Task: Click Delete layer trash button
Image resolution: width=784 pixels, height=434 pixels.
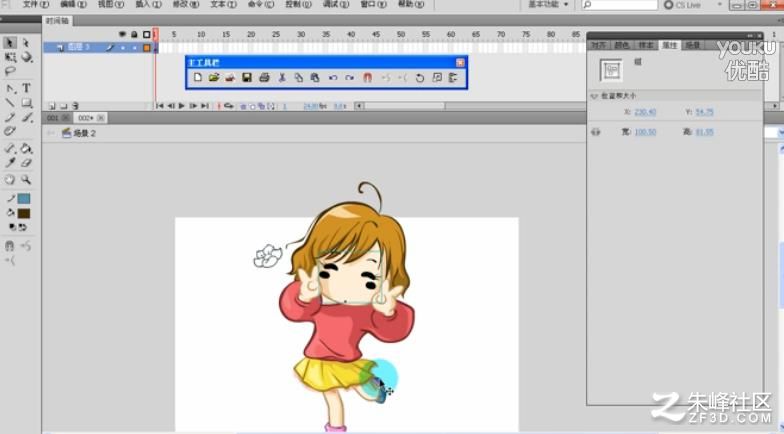Action: pyautogui.click(x=75, y=106)
